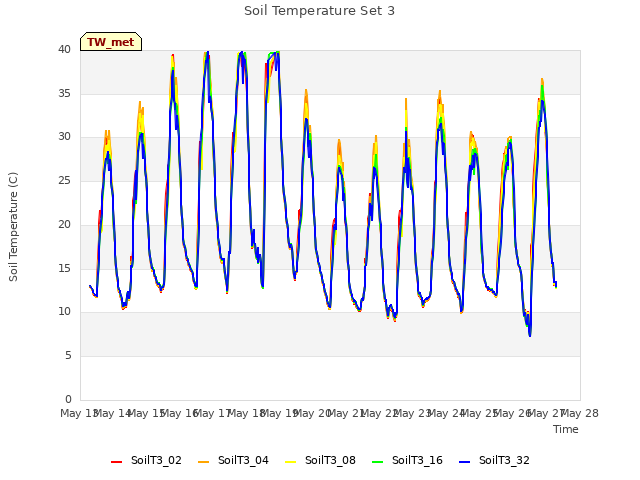Click the y-axis tick value 25
Viewport: 640px width, 480px height.
coord(64,180)
